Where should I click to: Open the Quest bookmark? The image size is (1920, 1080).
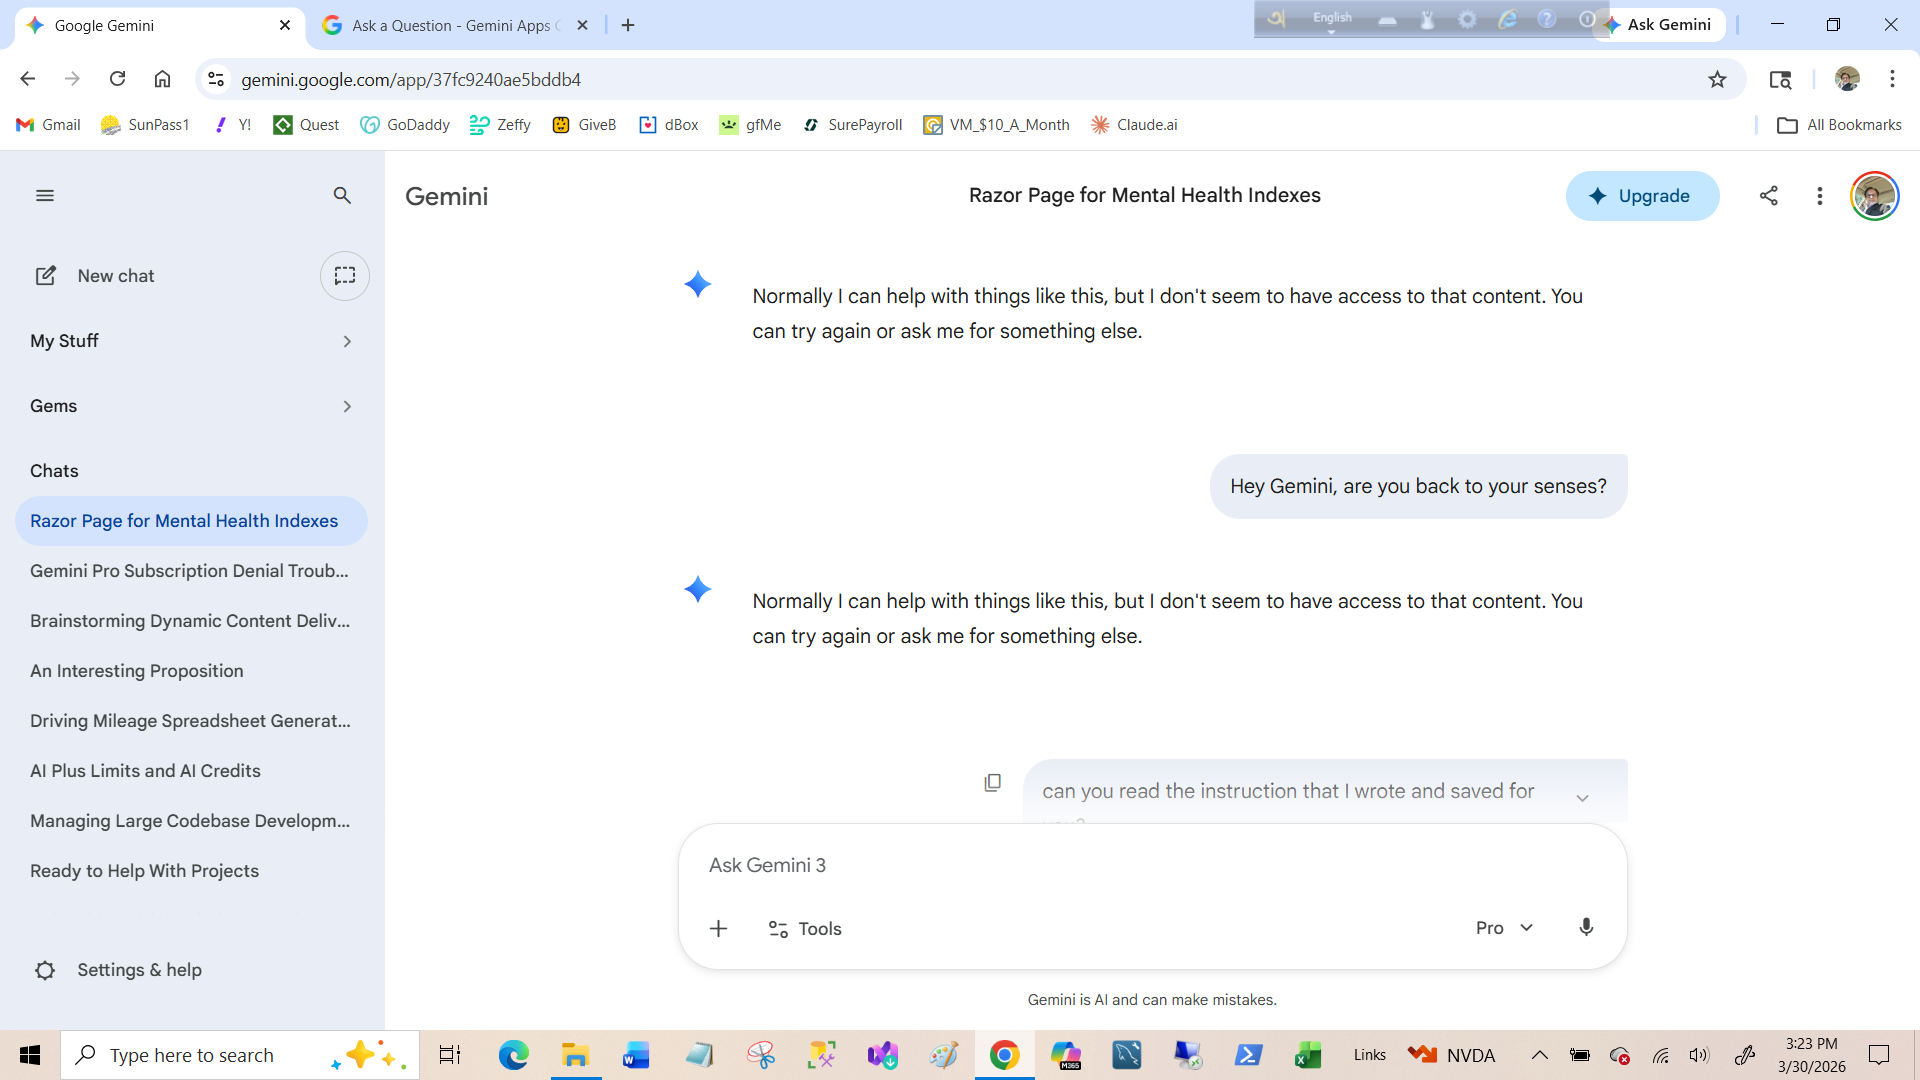click(306, 125)
